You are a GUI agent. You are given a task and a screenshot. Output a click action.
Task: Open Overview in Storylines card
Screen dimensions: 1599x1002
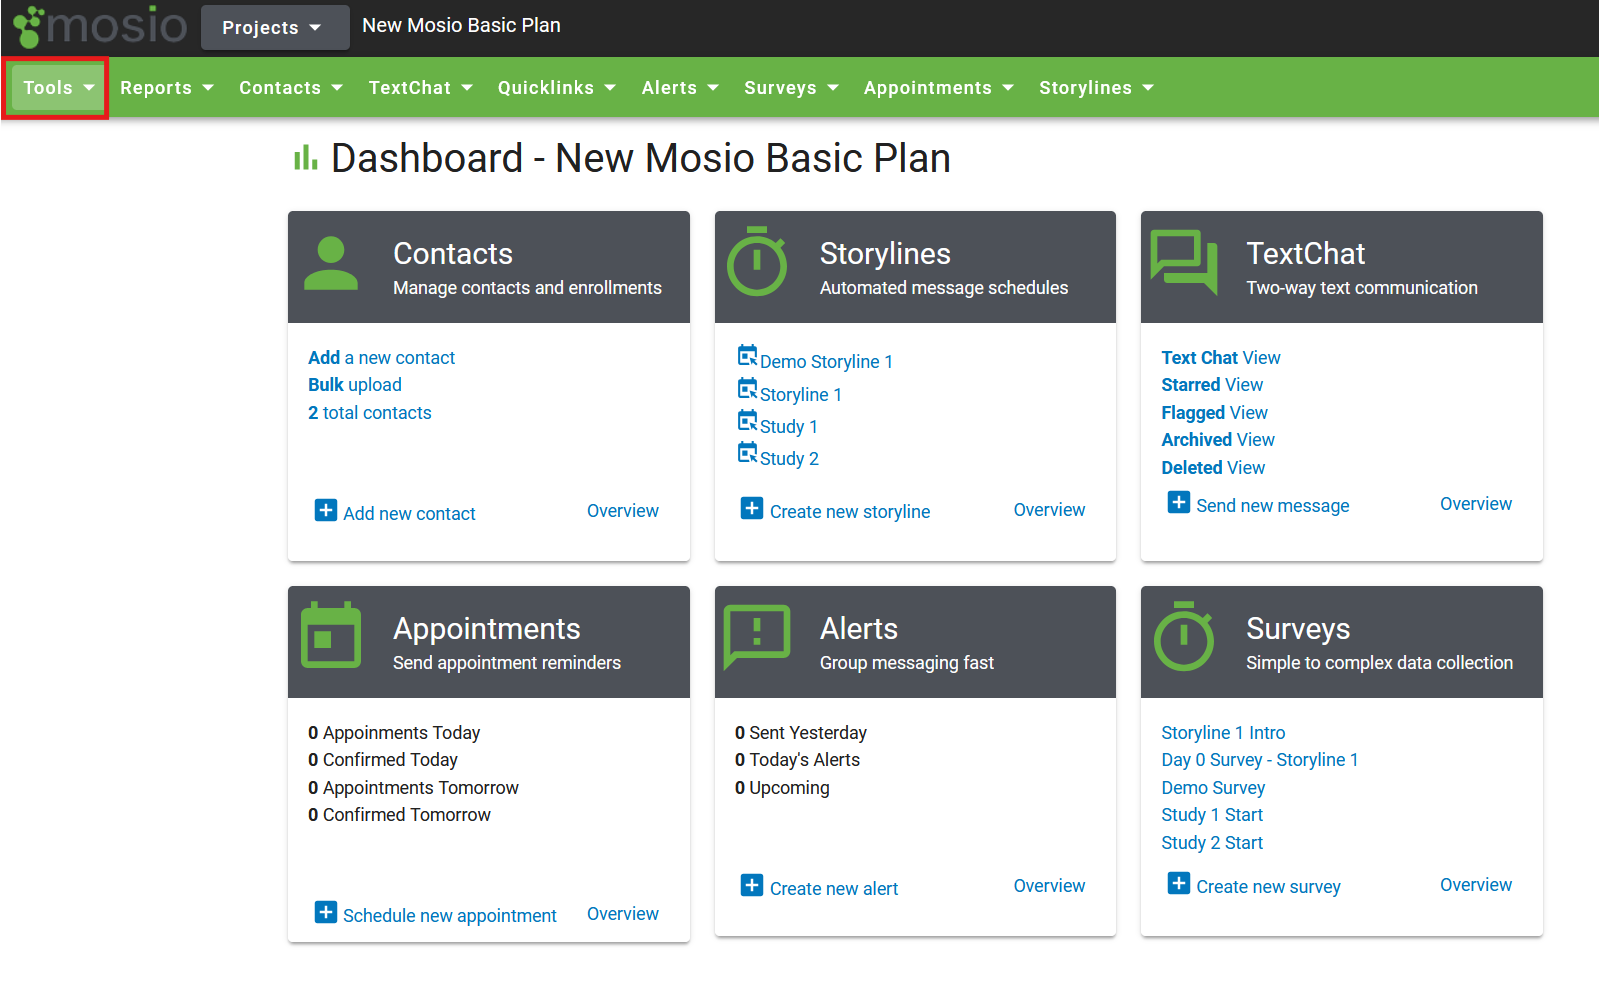pyautogui.click(x=1049, y=510)
